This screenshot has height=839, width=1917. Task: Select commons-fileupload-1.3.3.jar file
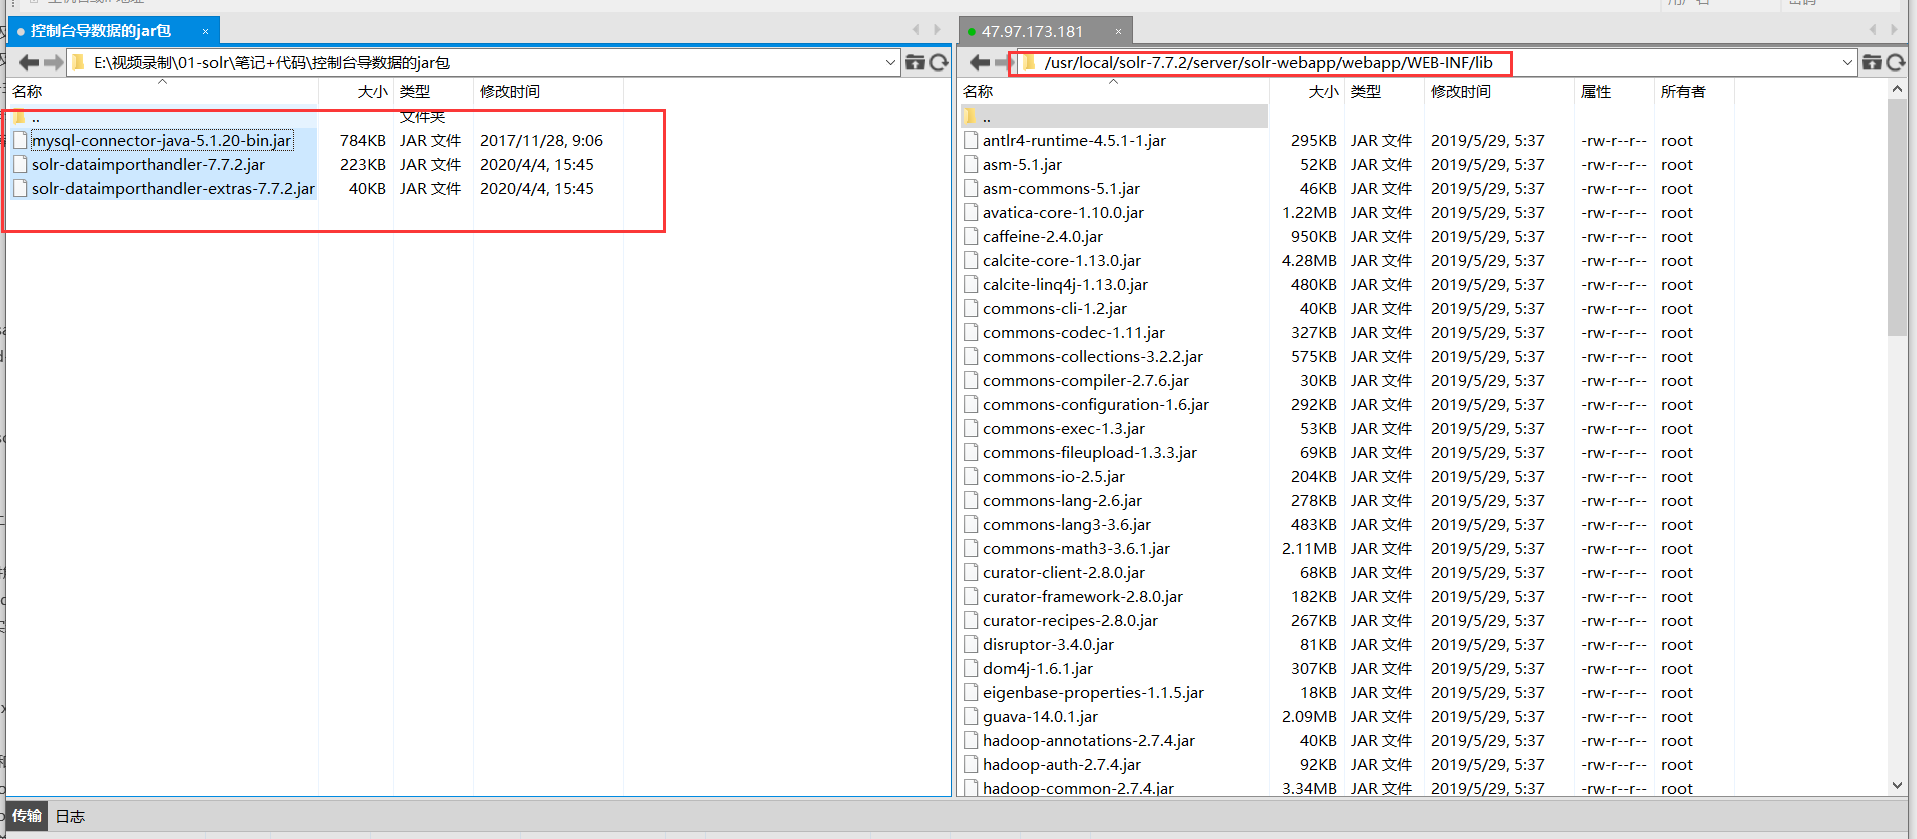(x=1089, y=452)
